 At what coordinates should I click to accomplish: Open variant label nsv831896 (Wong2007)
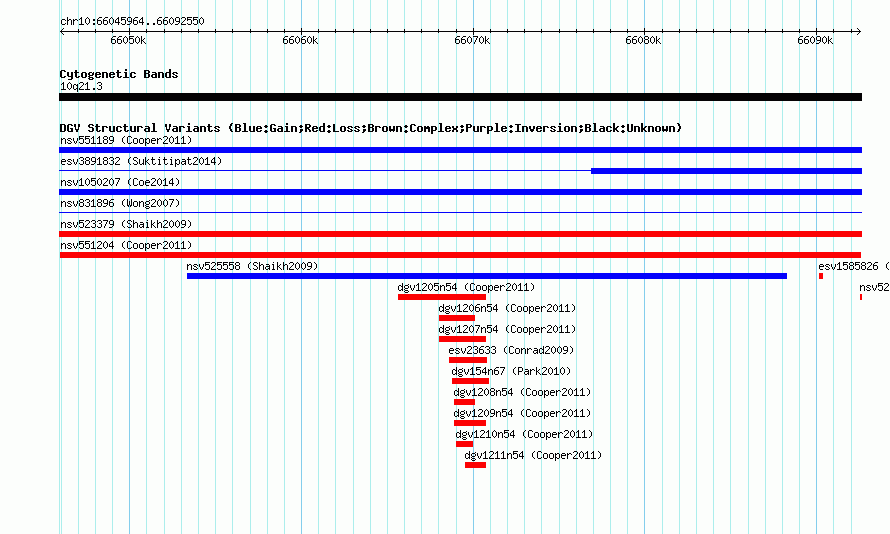(x=120, y=203)
